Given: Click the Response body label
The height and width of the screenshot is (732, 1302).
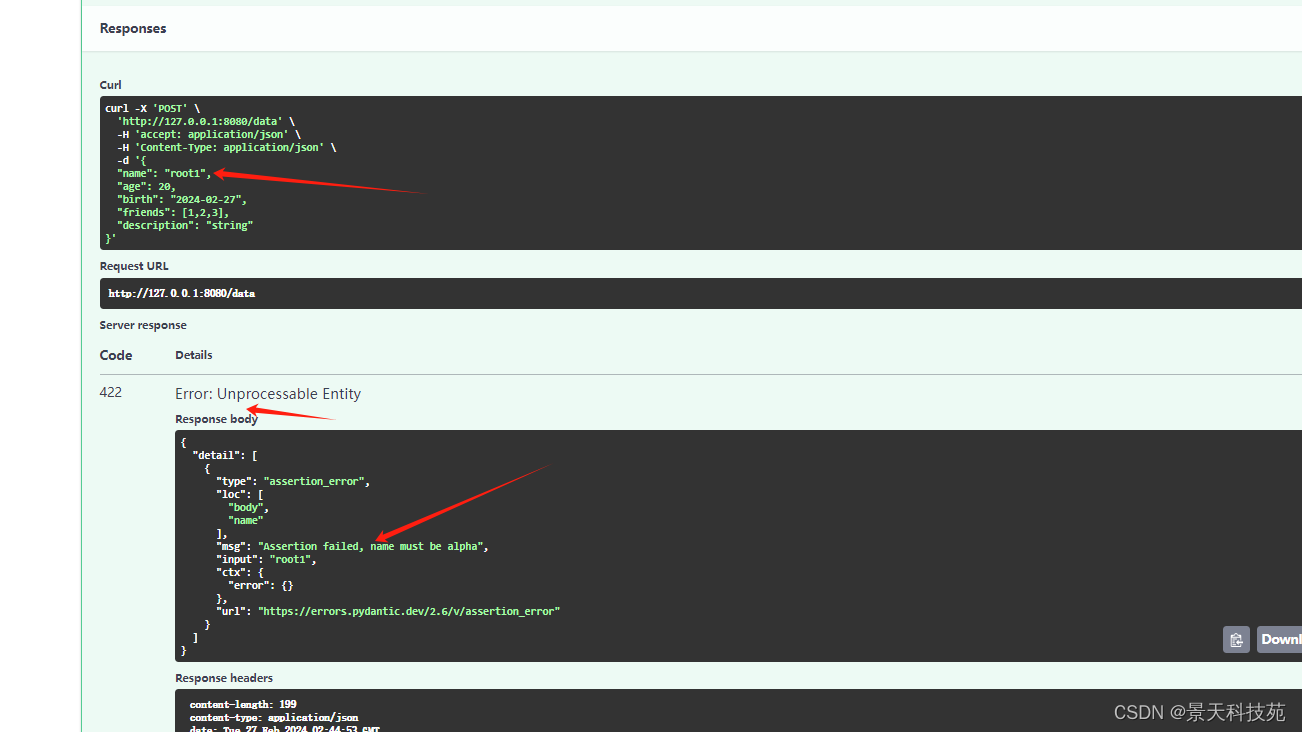Looking at the screenshot, I should click(x=216, y=419).
